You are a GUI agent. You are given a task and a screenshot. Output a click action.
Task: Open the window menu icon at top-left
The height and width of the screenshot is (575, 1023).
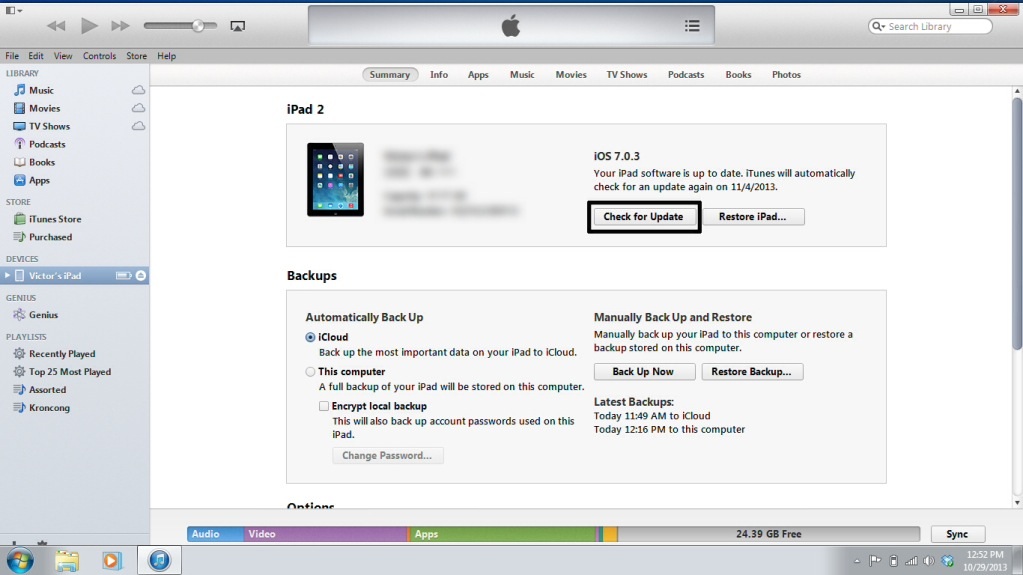click(13, 10)
